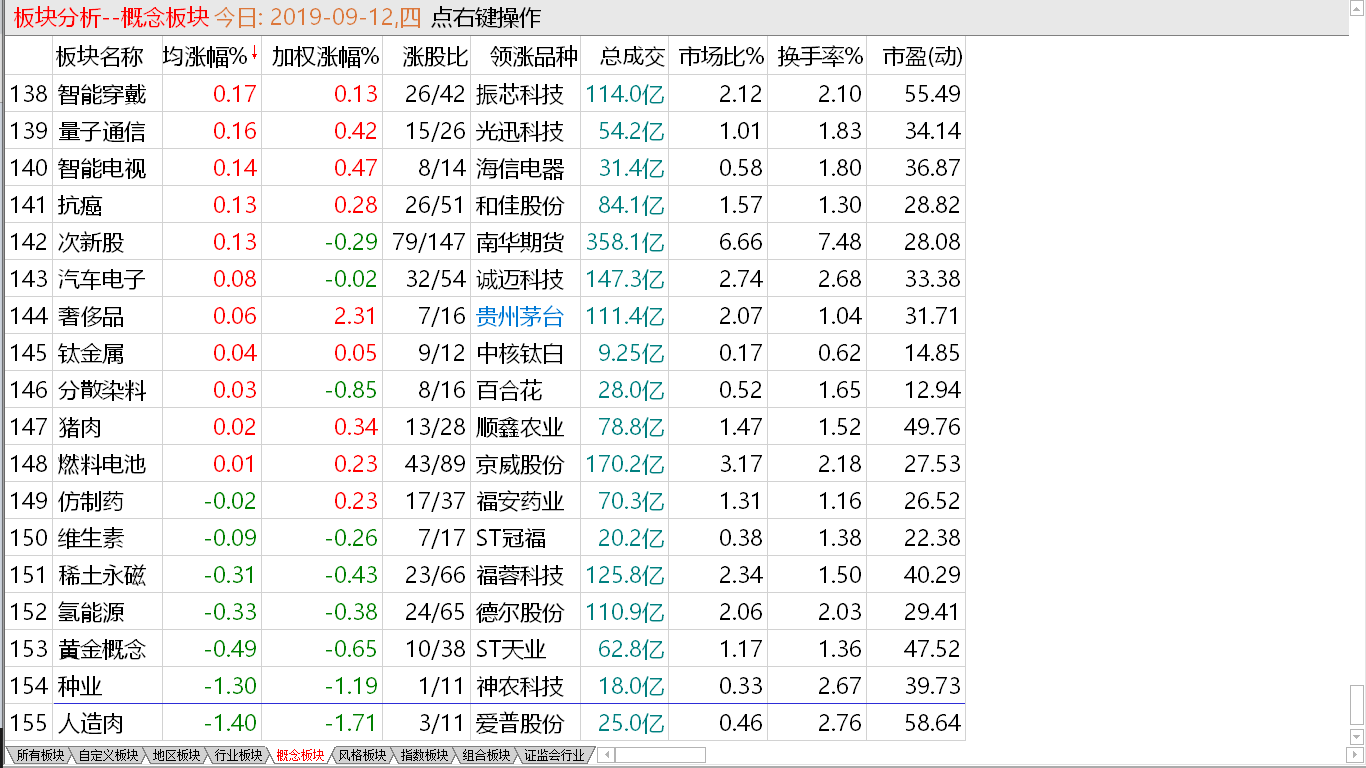
Task: Click leading stock 振芯科技
Action: [520, 94]
